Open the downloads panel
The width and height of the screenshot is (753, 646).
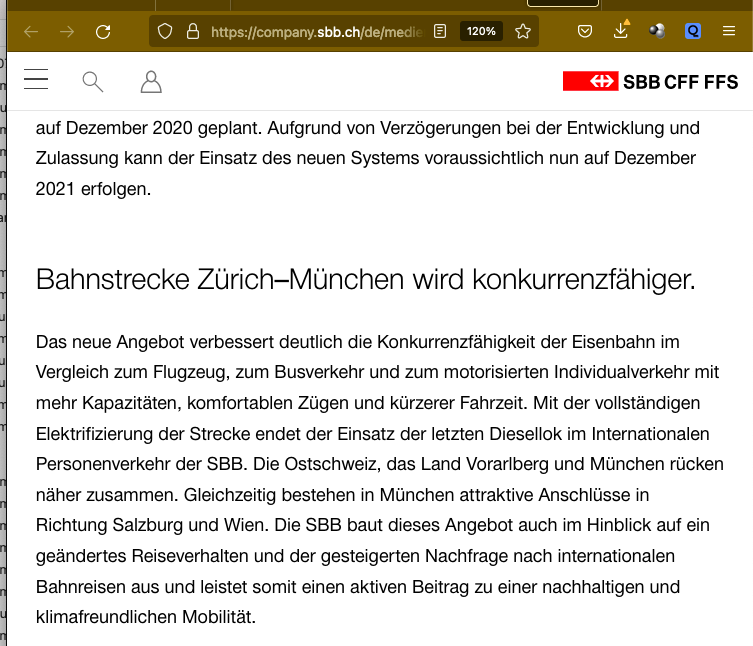(x=621, y=30)
